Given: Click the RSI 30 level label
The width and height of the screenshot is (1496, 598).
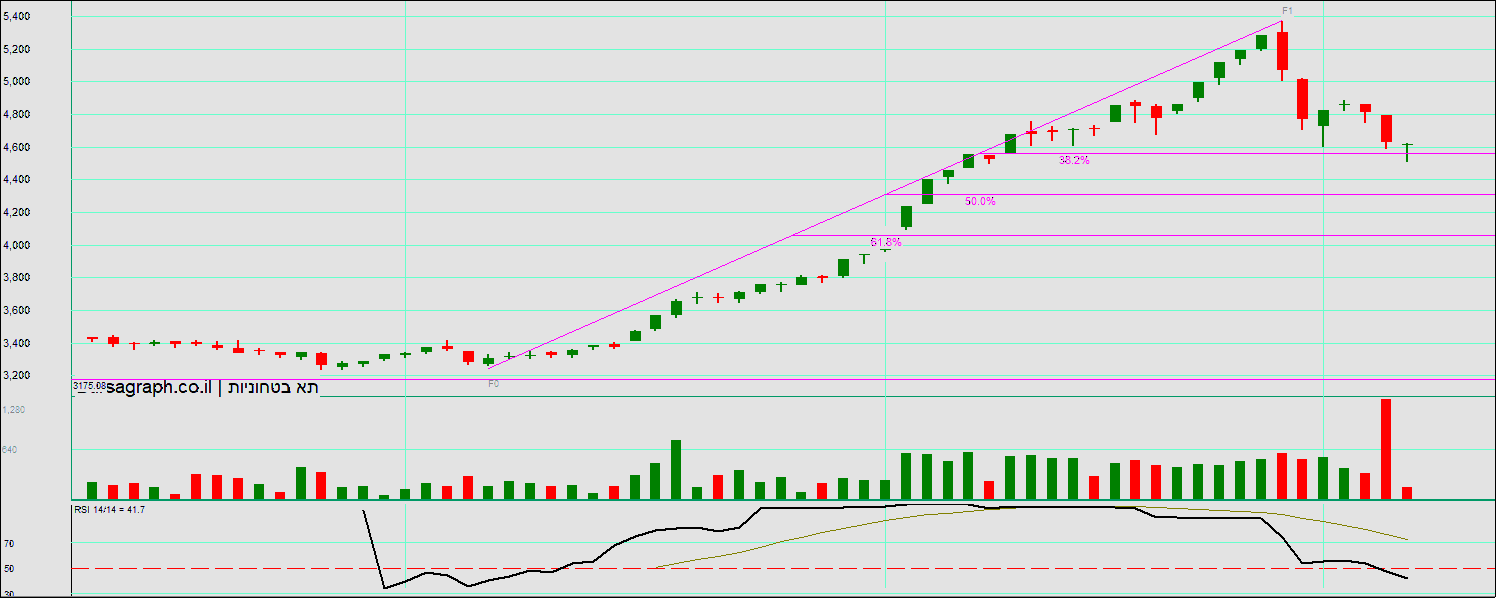Looking at the screenshot, I should [8, 592].
